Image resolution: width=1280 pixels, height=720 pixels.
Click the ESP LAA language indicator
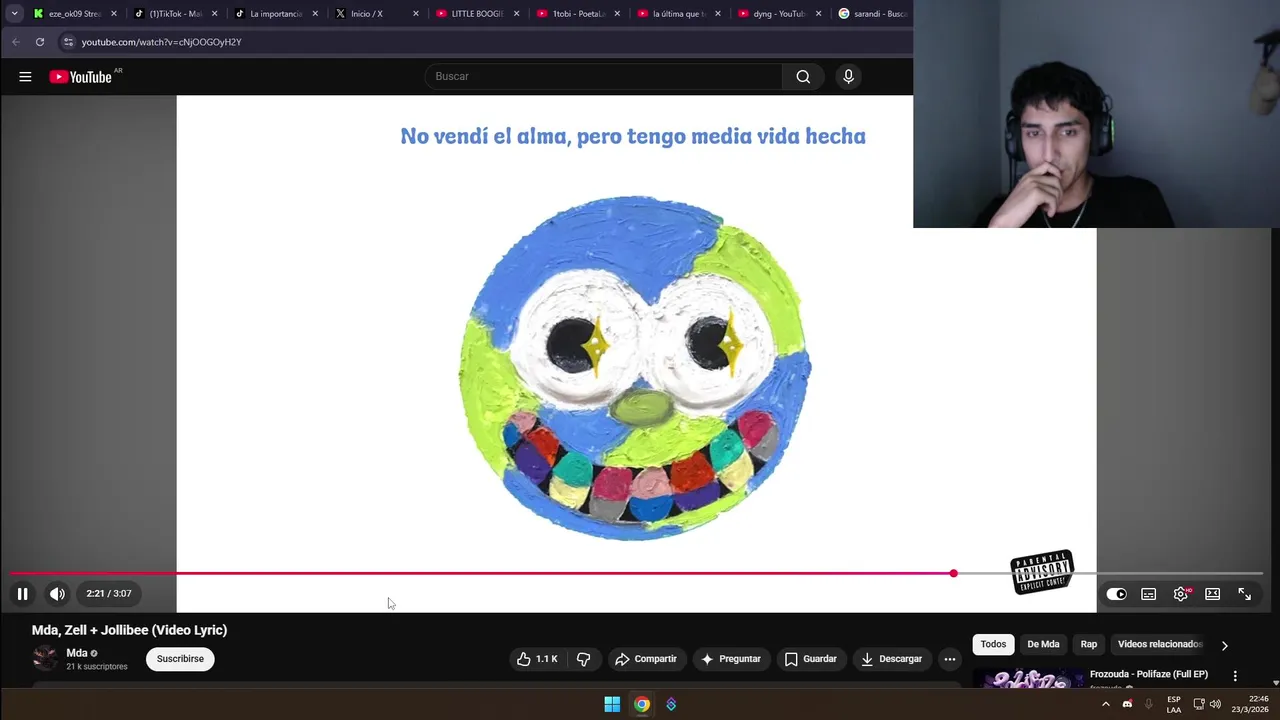1174,704
